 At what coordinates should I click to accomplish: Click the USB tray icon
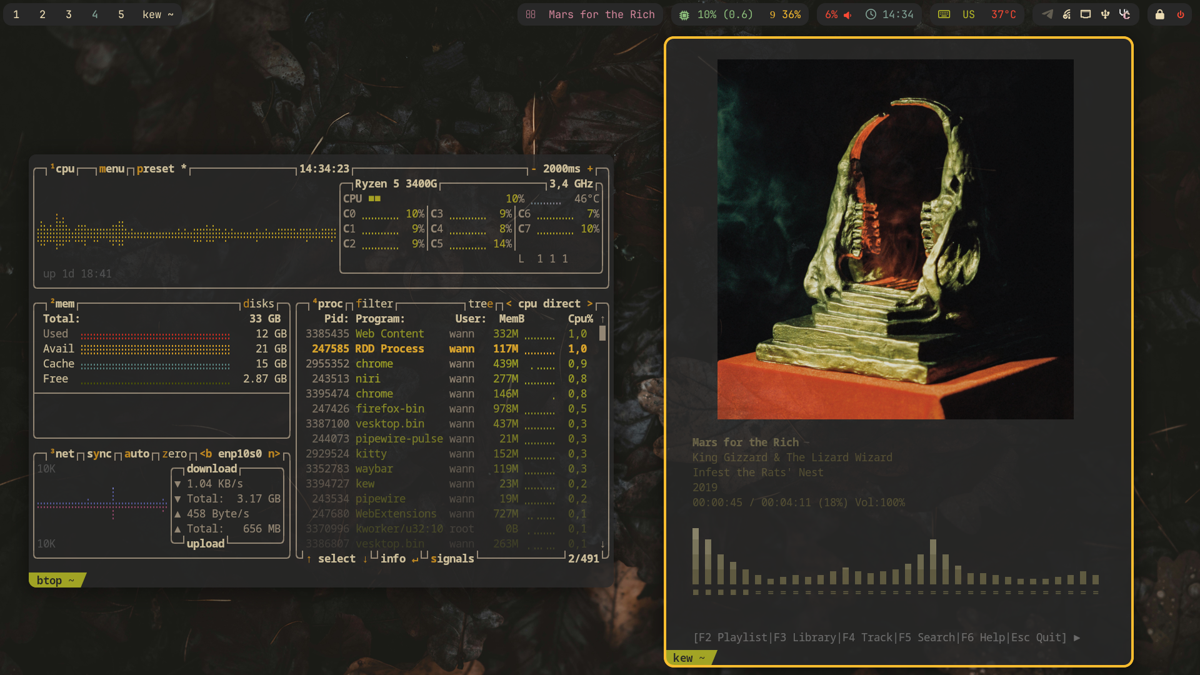click(1105, 15)
